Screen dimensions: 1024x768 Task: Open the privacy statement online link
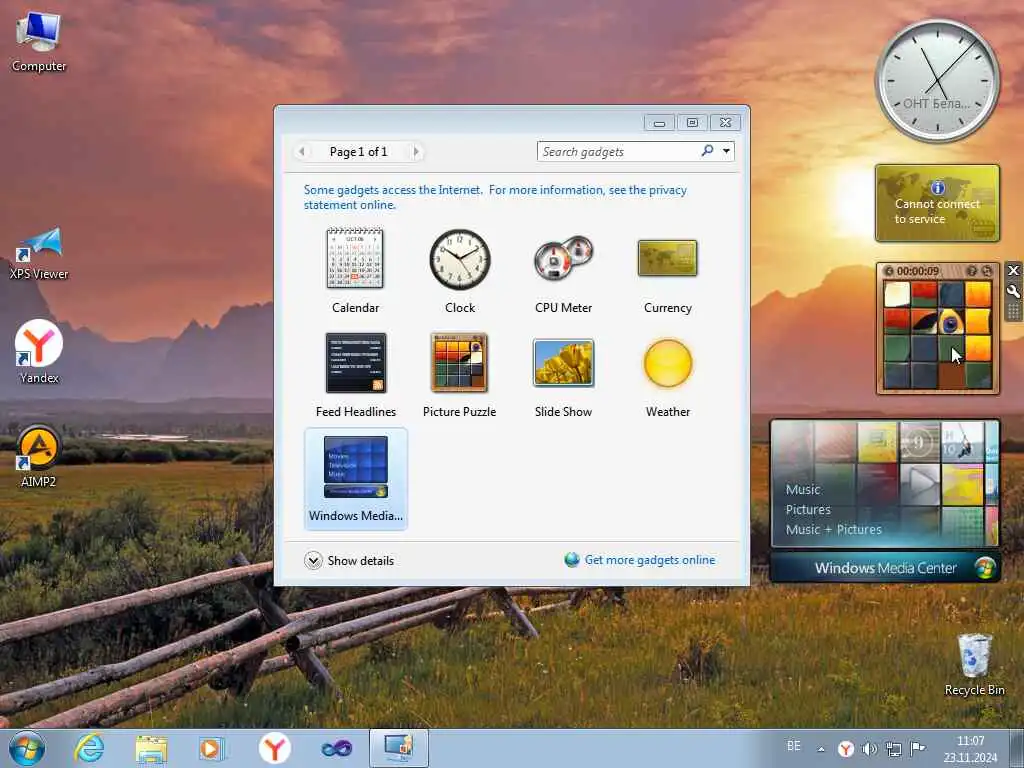coord(495,197)
